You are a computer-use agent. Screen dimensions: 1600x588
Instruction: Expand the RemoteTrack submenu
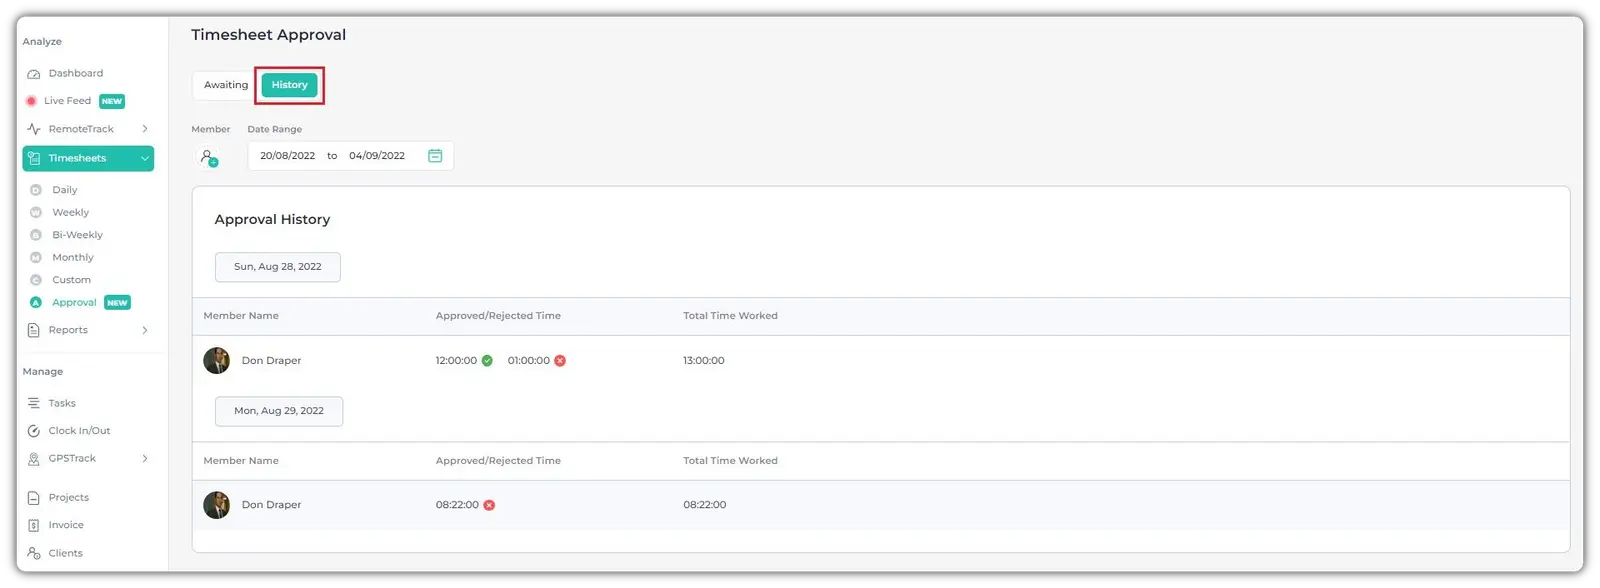click(x=145, y=129)
